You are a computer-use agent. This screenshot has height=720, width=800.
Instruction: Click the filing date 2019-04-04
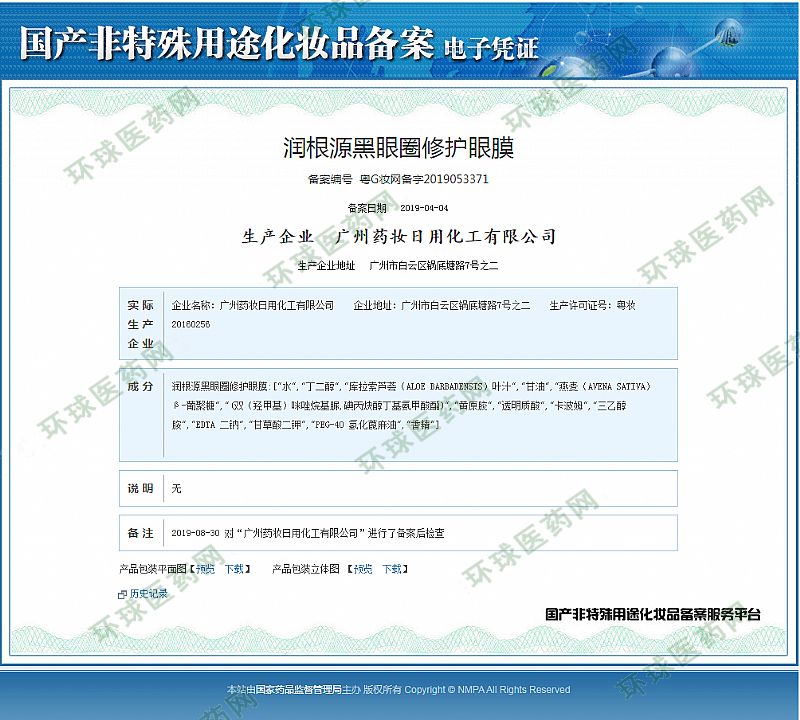(x=424, y=208)
